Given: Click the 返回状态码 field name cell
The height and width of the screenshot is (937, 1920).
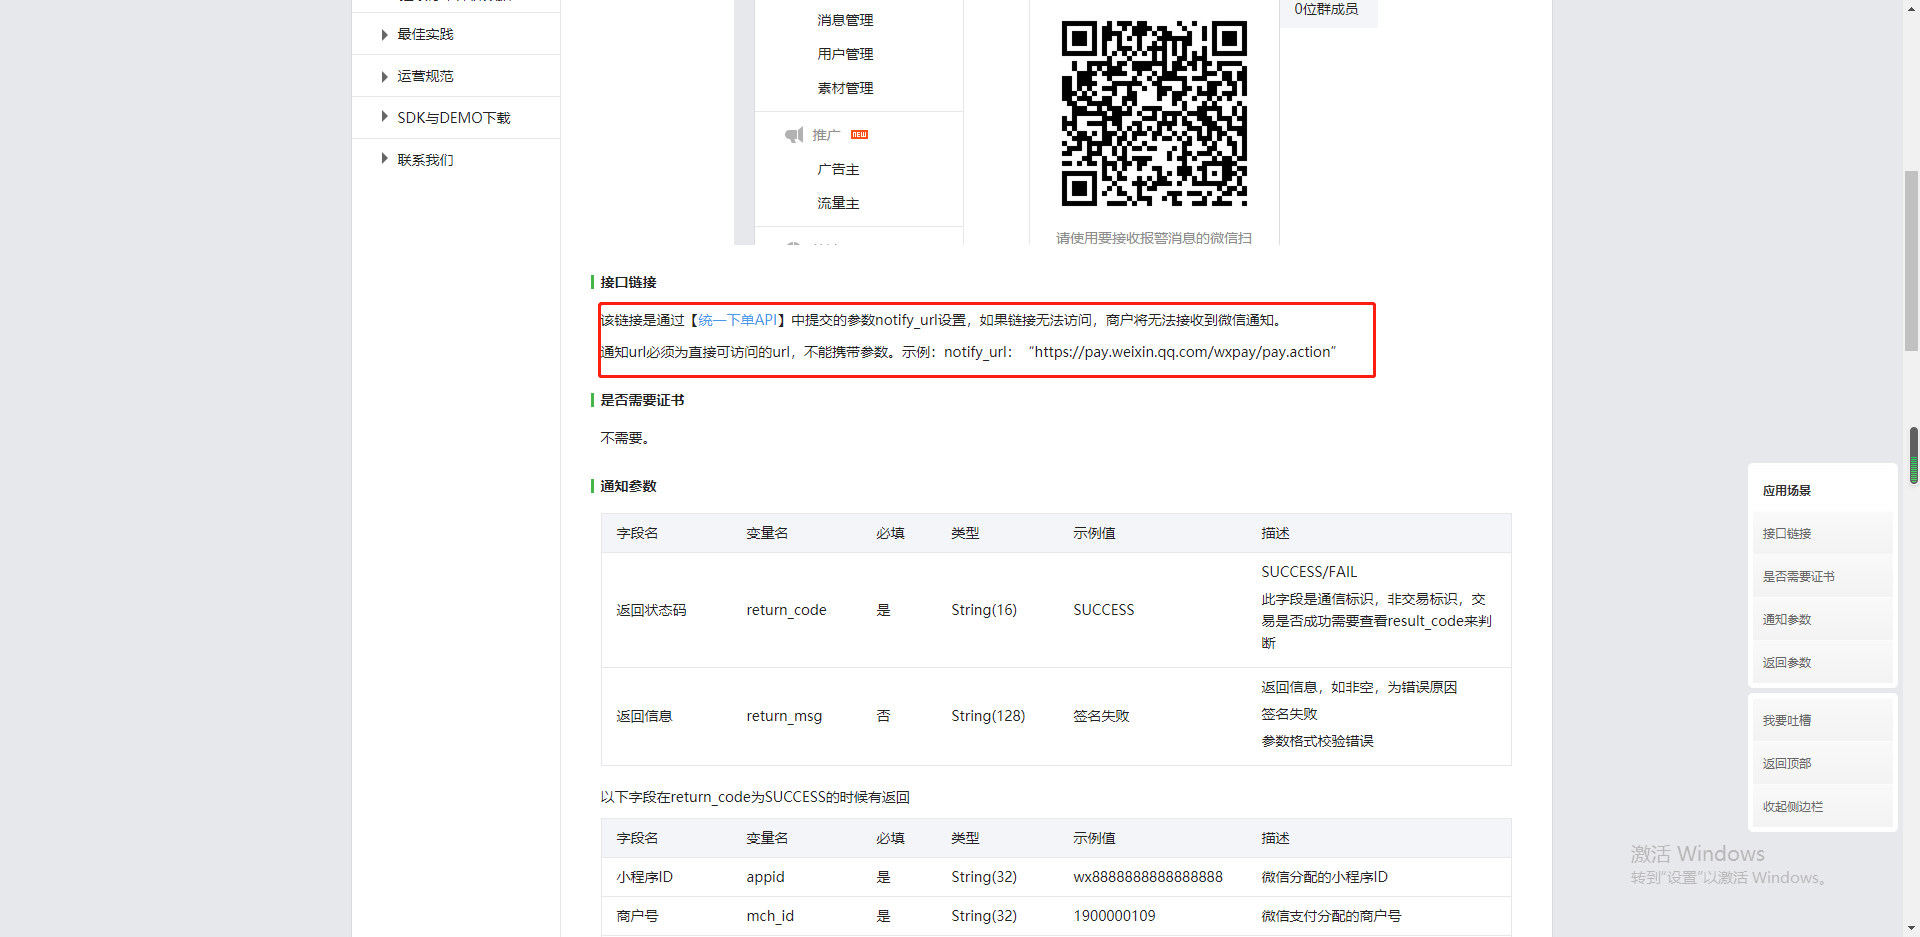Looking at the screenshot, I should 651,610.
